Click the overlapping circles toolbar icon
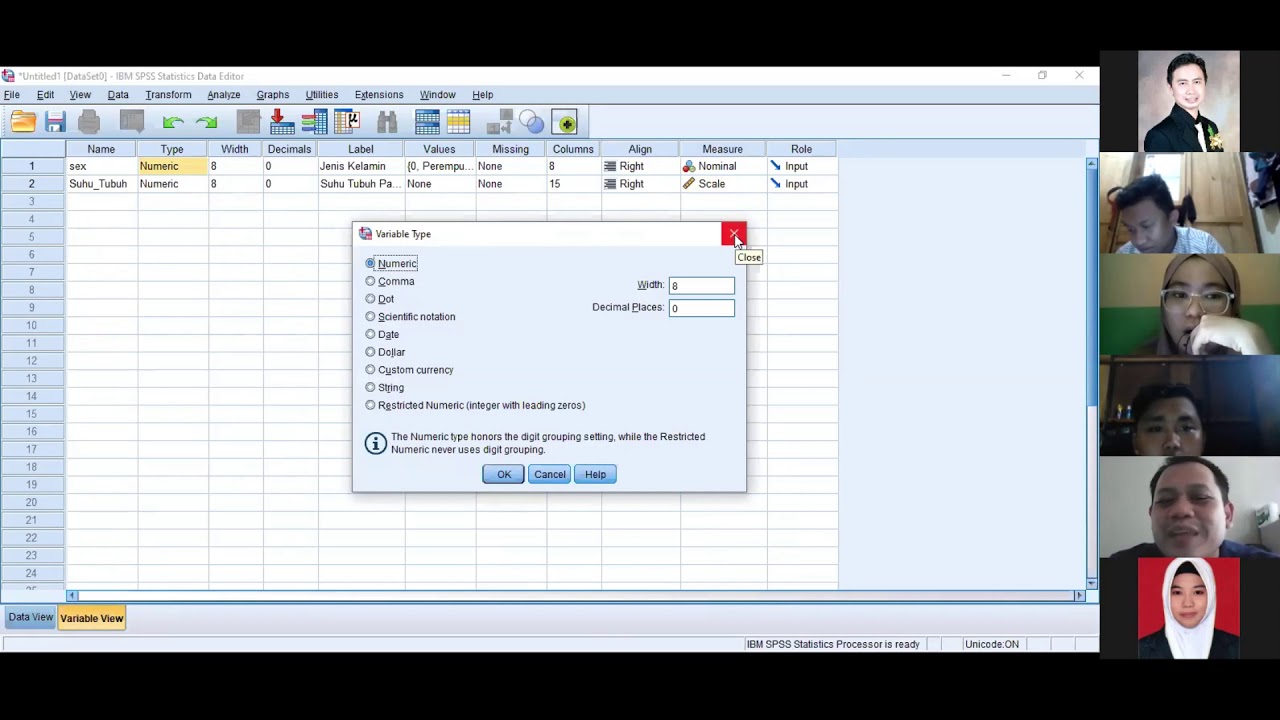Viewport: 1280px width, 720px height. (531, 123)
